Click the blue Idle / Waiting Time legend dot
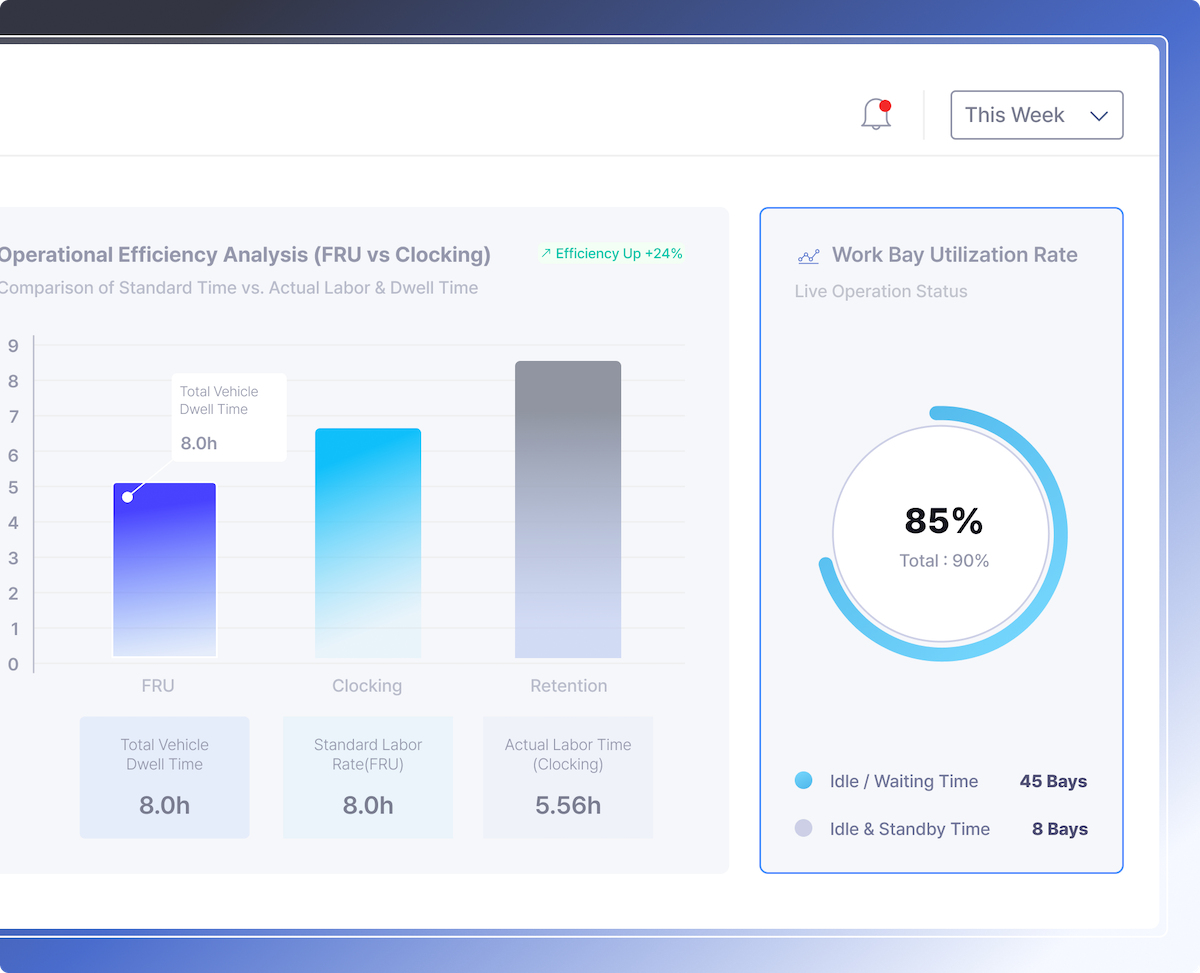Image resolution: width=1200 pixels, height=973 pixels. (x=803, y=781)
